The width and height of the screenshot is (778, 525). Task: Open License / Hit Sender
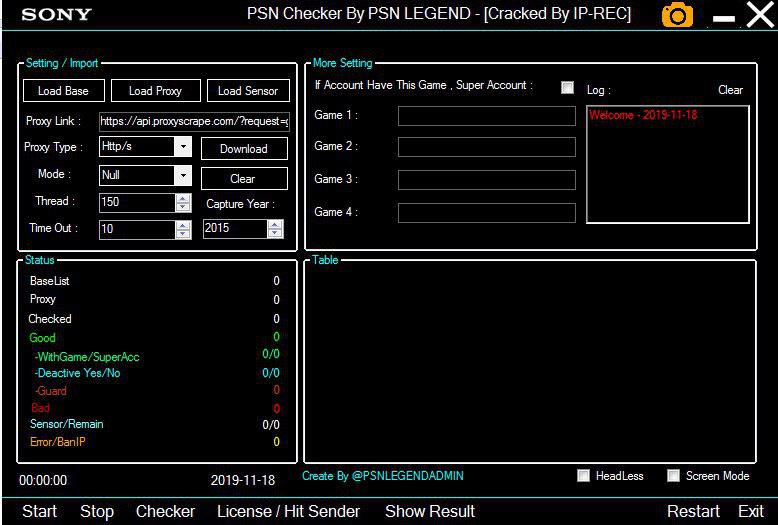point(288,511)
